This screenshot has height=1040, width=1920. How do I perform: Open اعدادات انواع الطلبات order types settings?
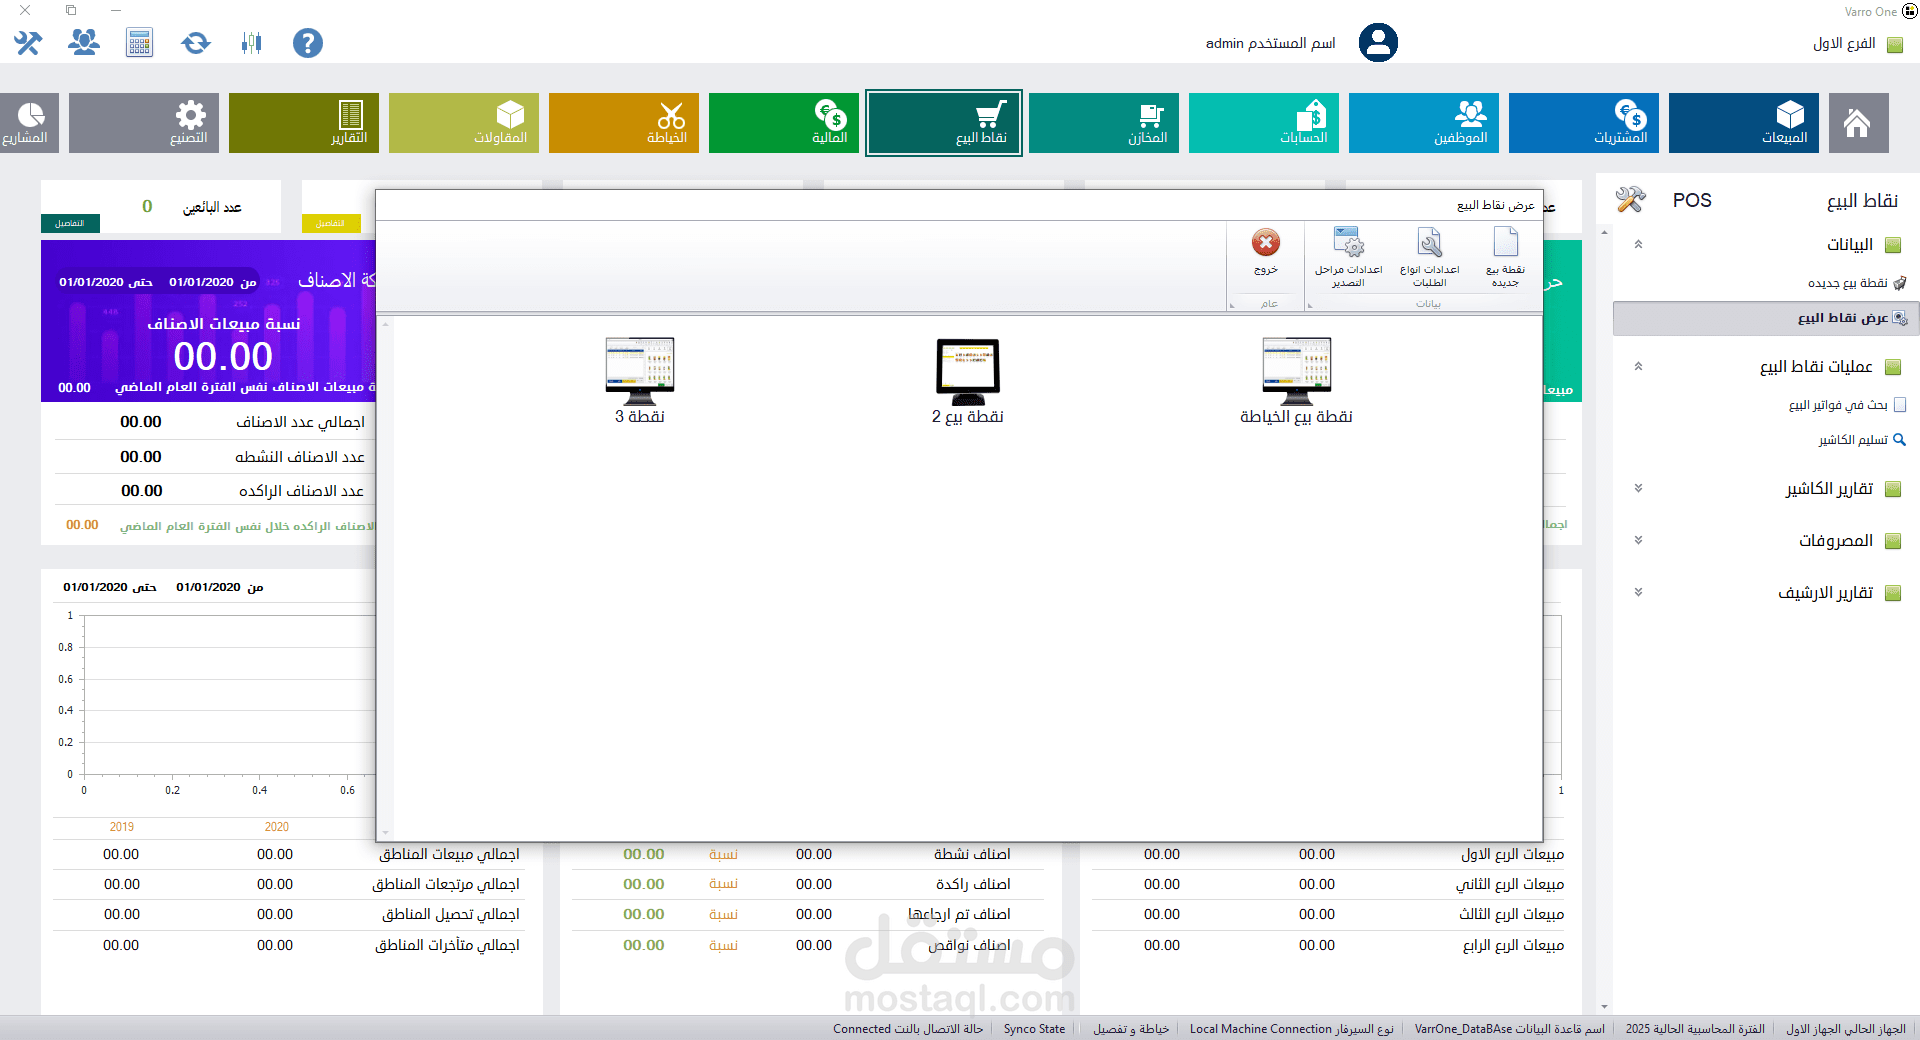coord(1430,257)
